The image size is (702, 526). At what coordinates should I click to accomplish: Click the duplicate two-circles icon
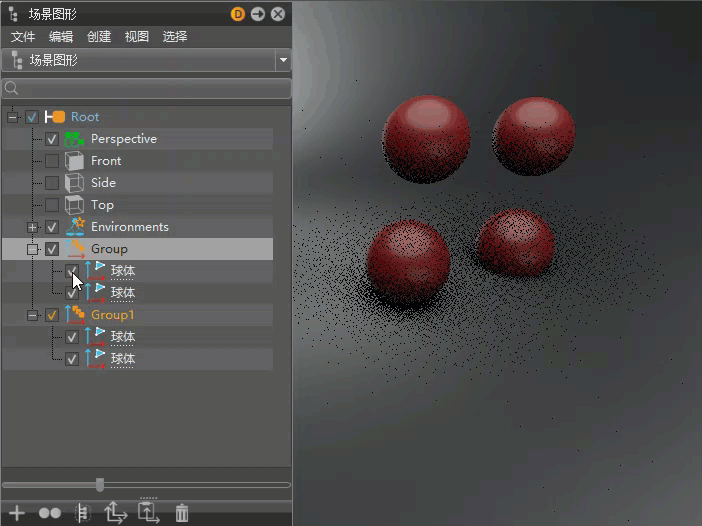(x=50, y=513)
